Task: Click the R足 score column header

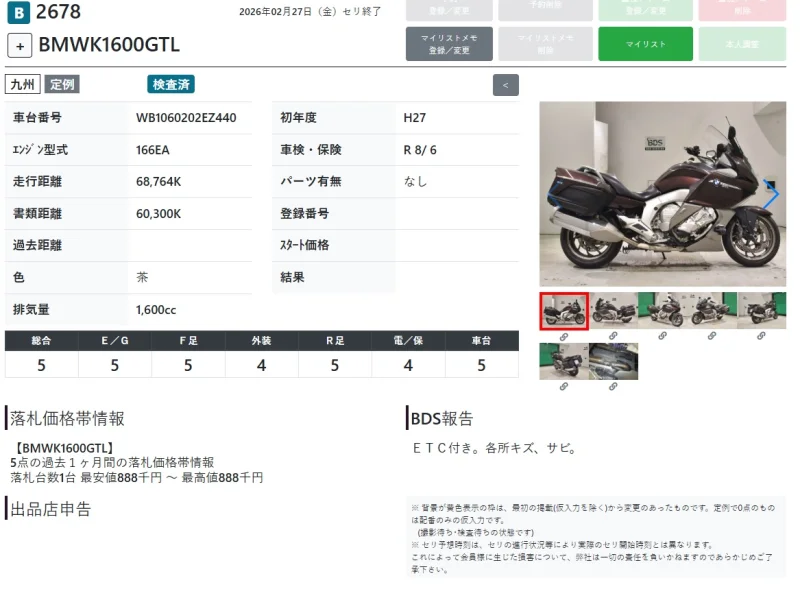Action: coord(335,341)
